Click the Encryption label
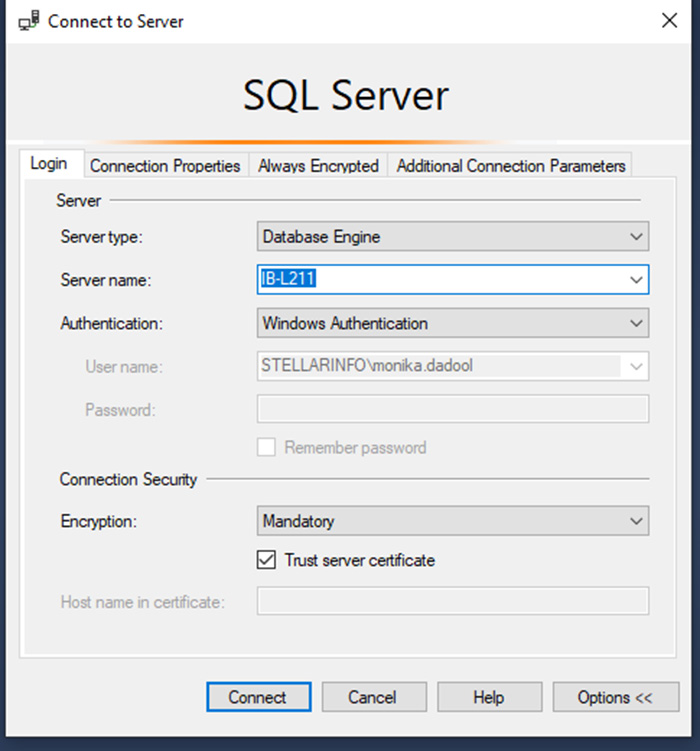The width and height of the screenshot is (700, 751). click(99, 522)
